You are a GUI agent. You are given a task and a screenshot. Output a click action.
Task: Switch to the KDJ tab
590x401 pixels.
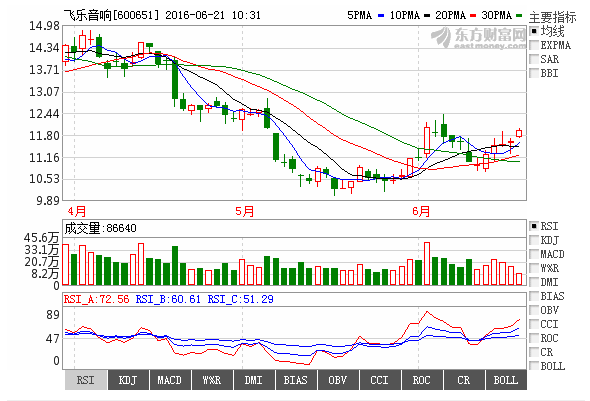coord(128,380)
